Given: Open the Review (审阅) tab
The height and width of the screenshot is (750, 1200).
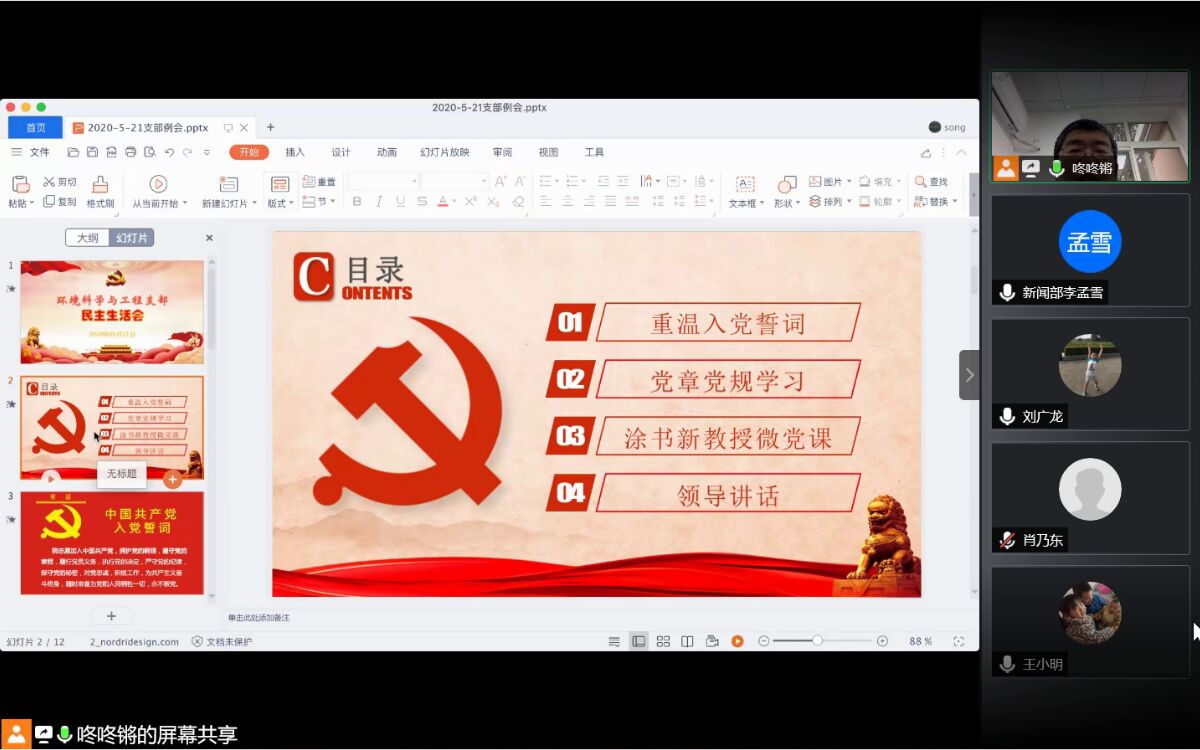Looking at the screenshot, I should [x=502, y=152].
